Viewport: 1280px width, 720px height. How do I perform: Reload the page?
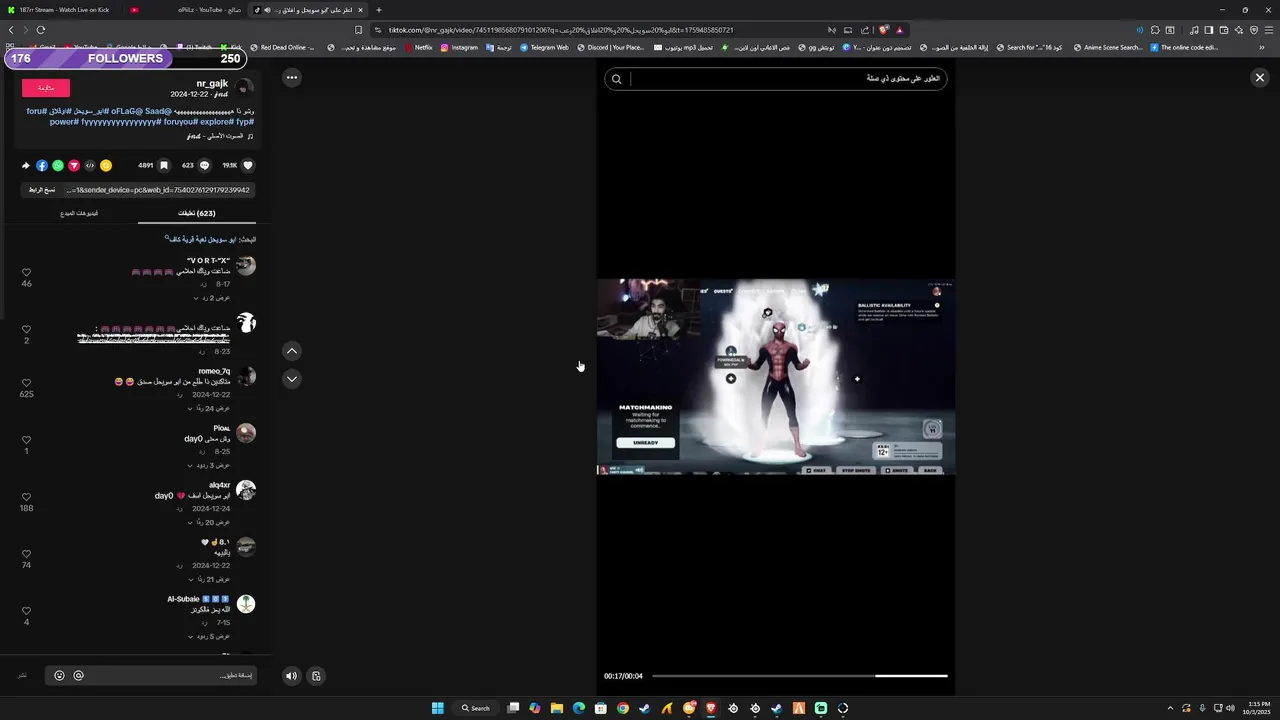pos(41,30)
